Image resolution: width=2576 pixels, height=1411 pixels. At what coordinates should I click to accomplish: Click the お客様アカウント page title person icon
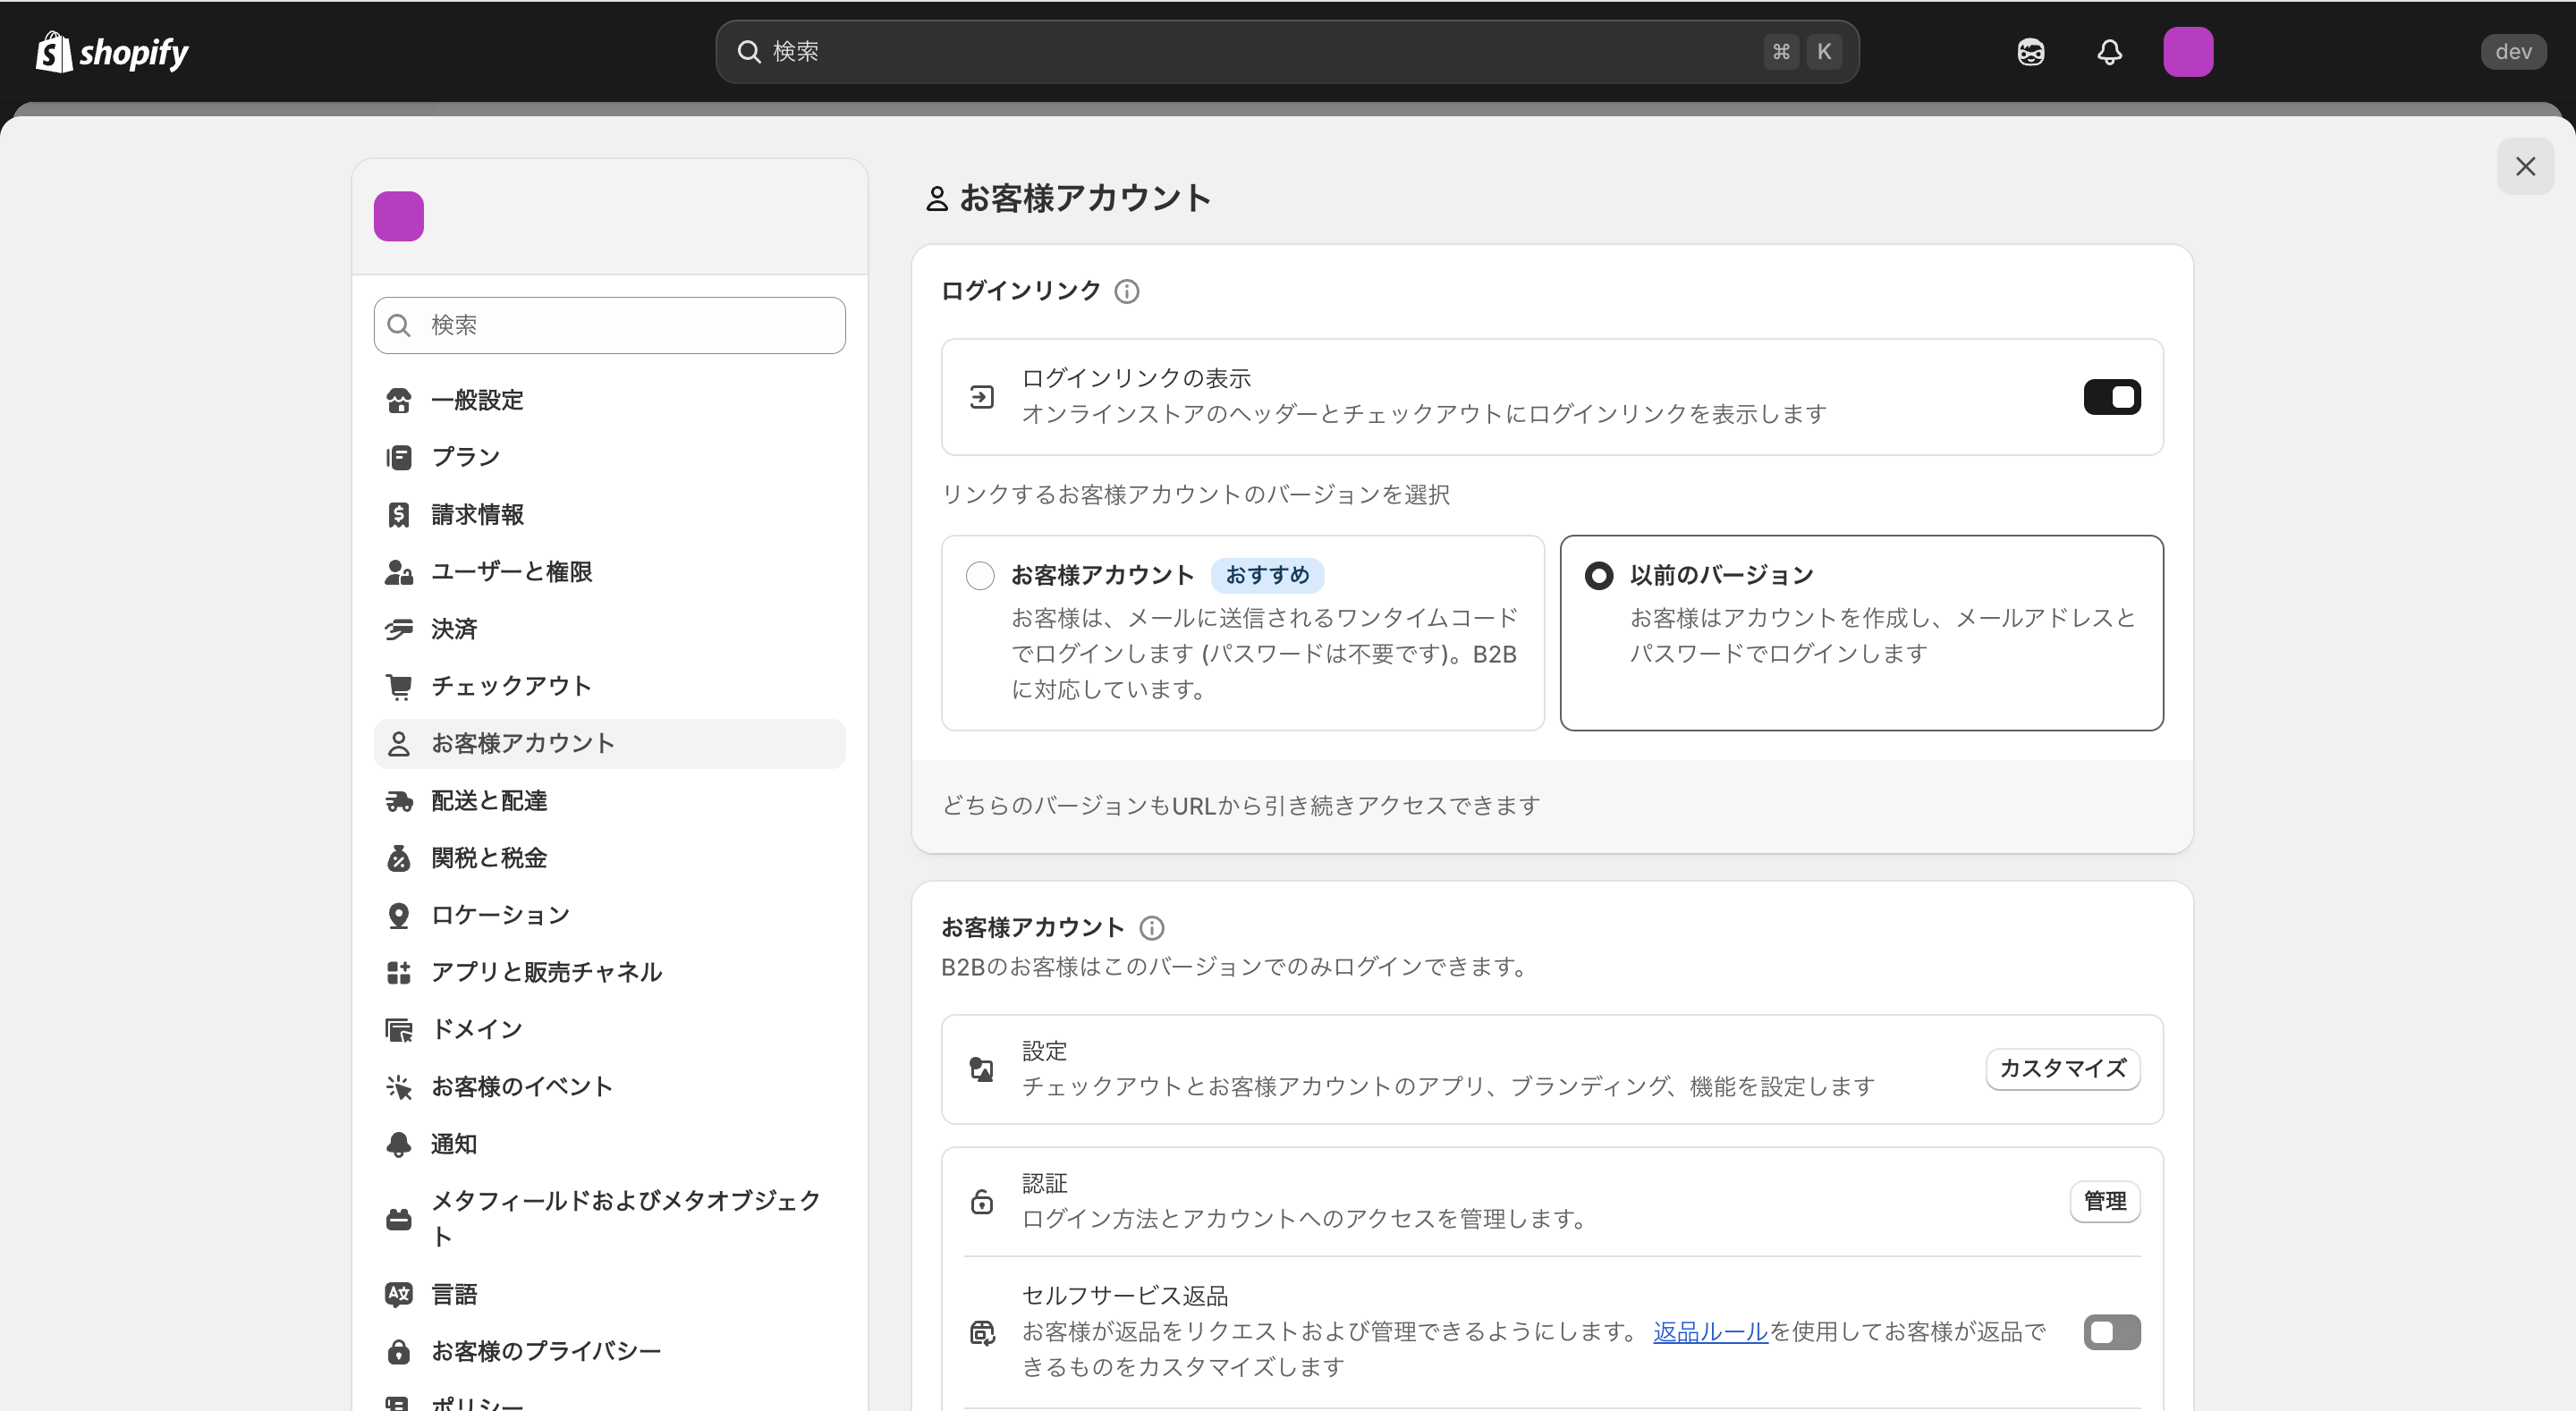tap(936, 199)
